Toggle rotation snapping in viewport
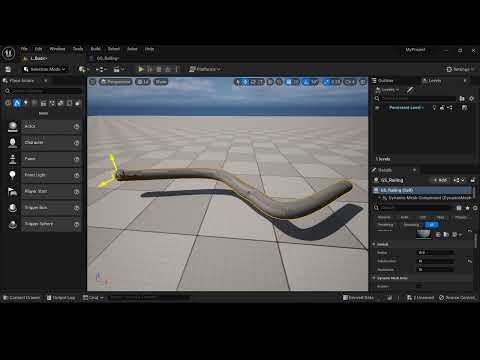Screen dimensions: 480x360 point(306,82)
